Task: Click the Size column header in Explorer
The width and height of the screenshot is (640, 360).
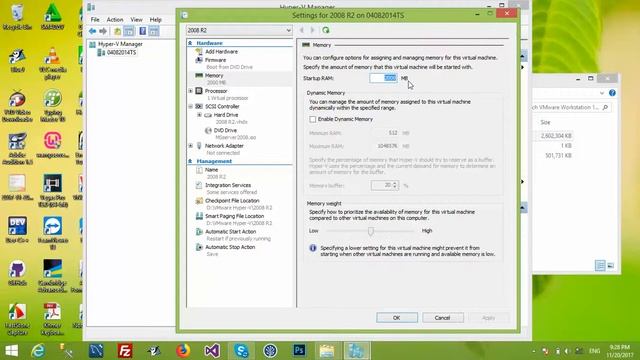Action: coord(545,122)
